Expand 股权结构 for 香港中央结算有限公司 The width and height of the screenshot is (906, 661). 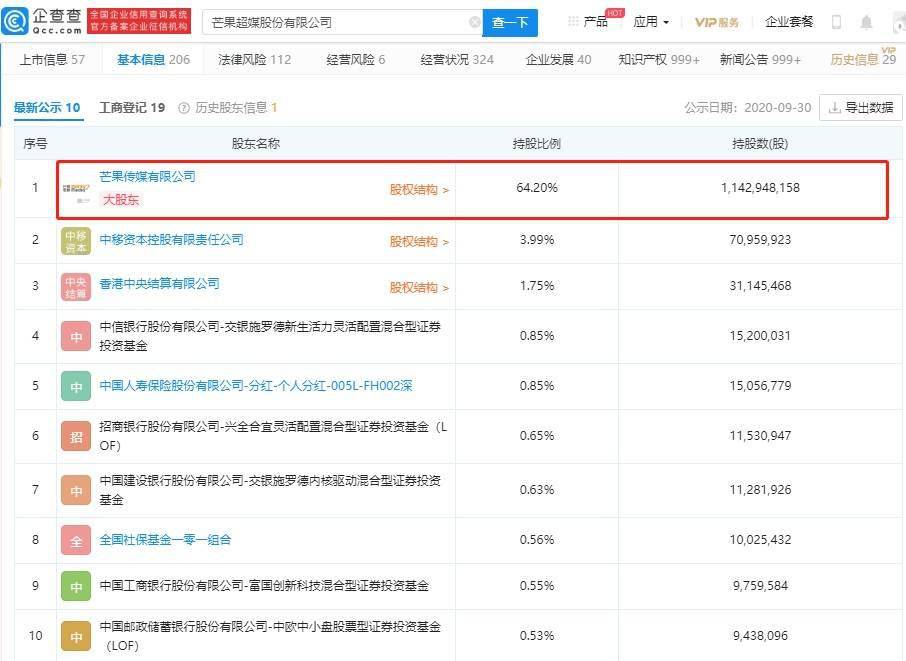click(419, 287)
